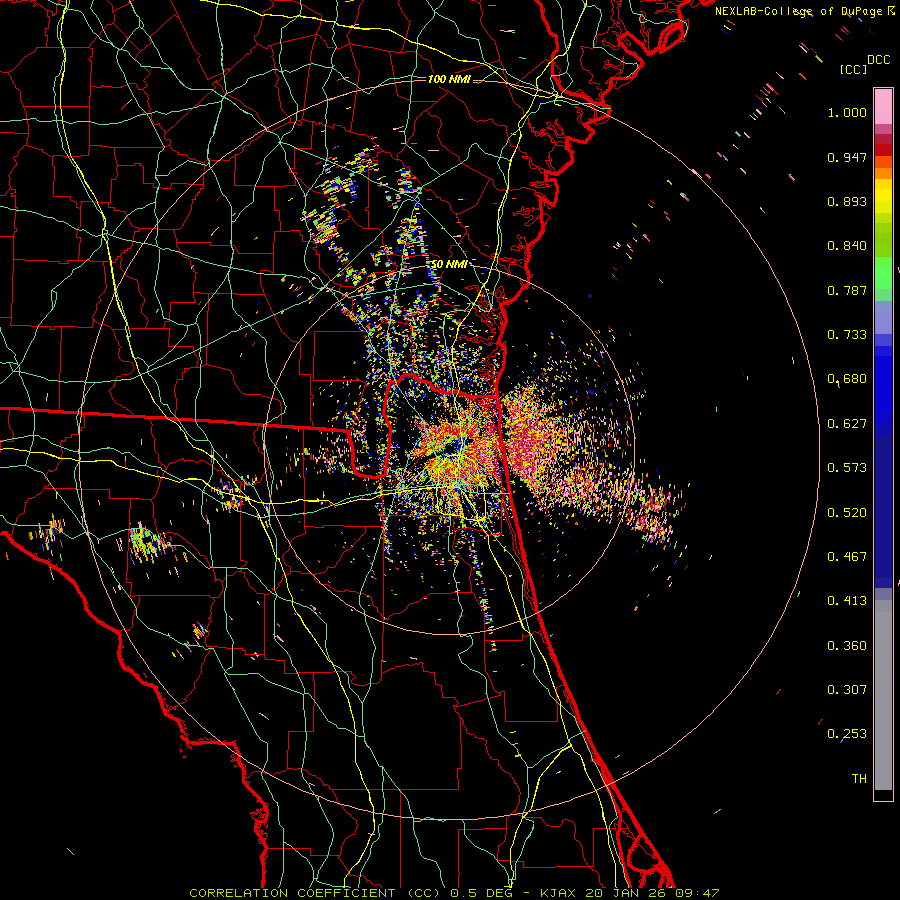Click the 0.360 color scale value

tap(847, 646)
